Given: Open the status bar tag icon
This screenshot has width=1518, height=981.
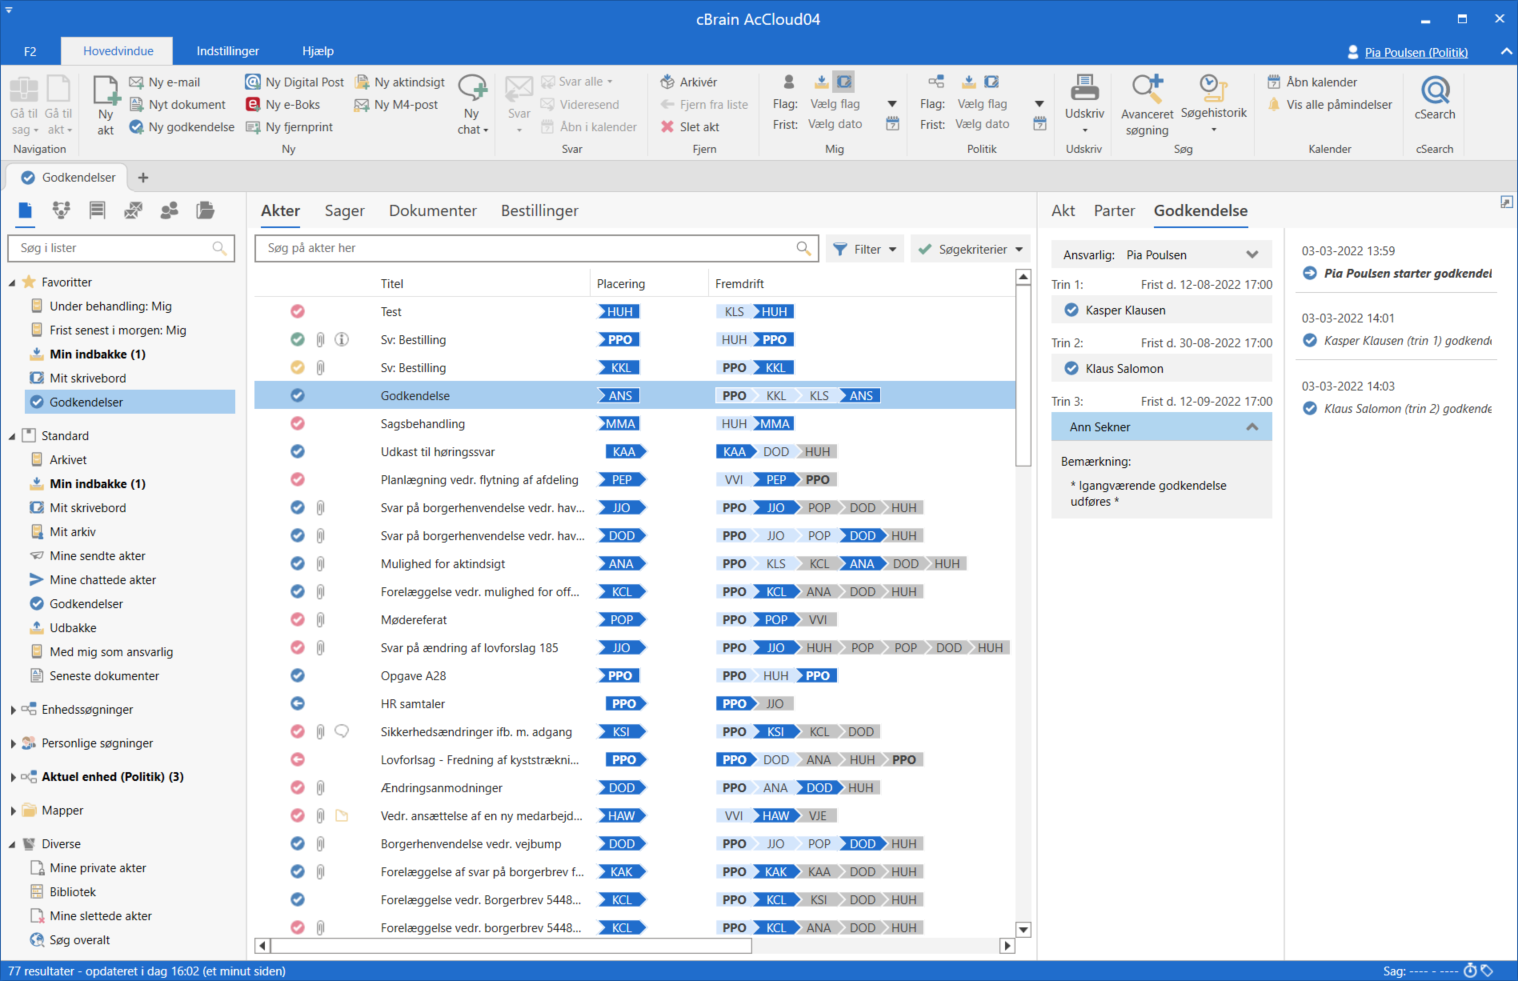Looking at the screenshot, I should coord(1487,971).
